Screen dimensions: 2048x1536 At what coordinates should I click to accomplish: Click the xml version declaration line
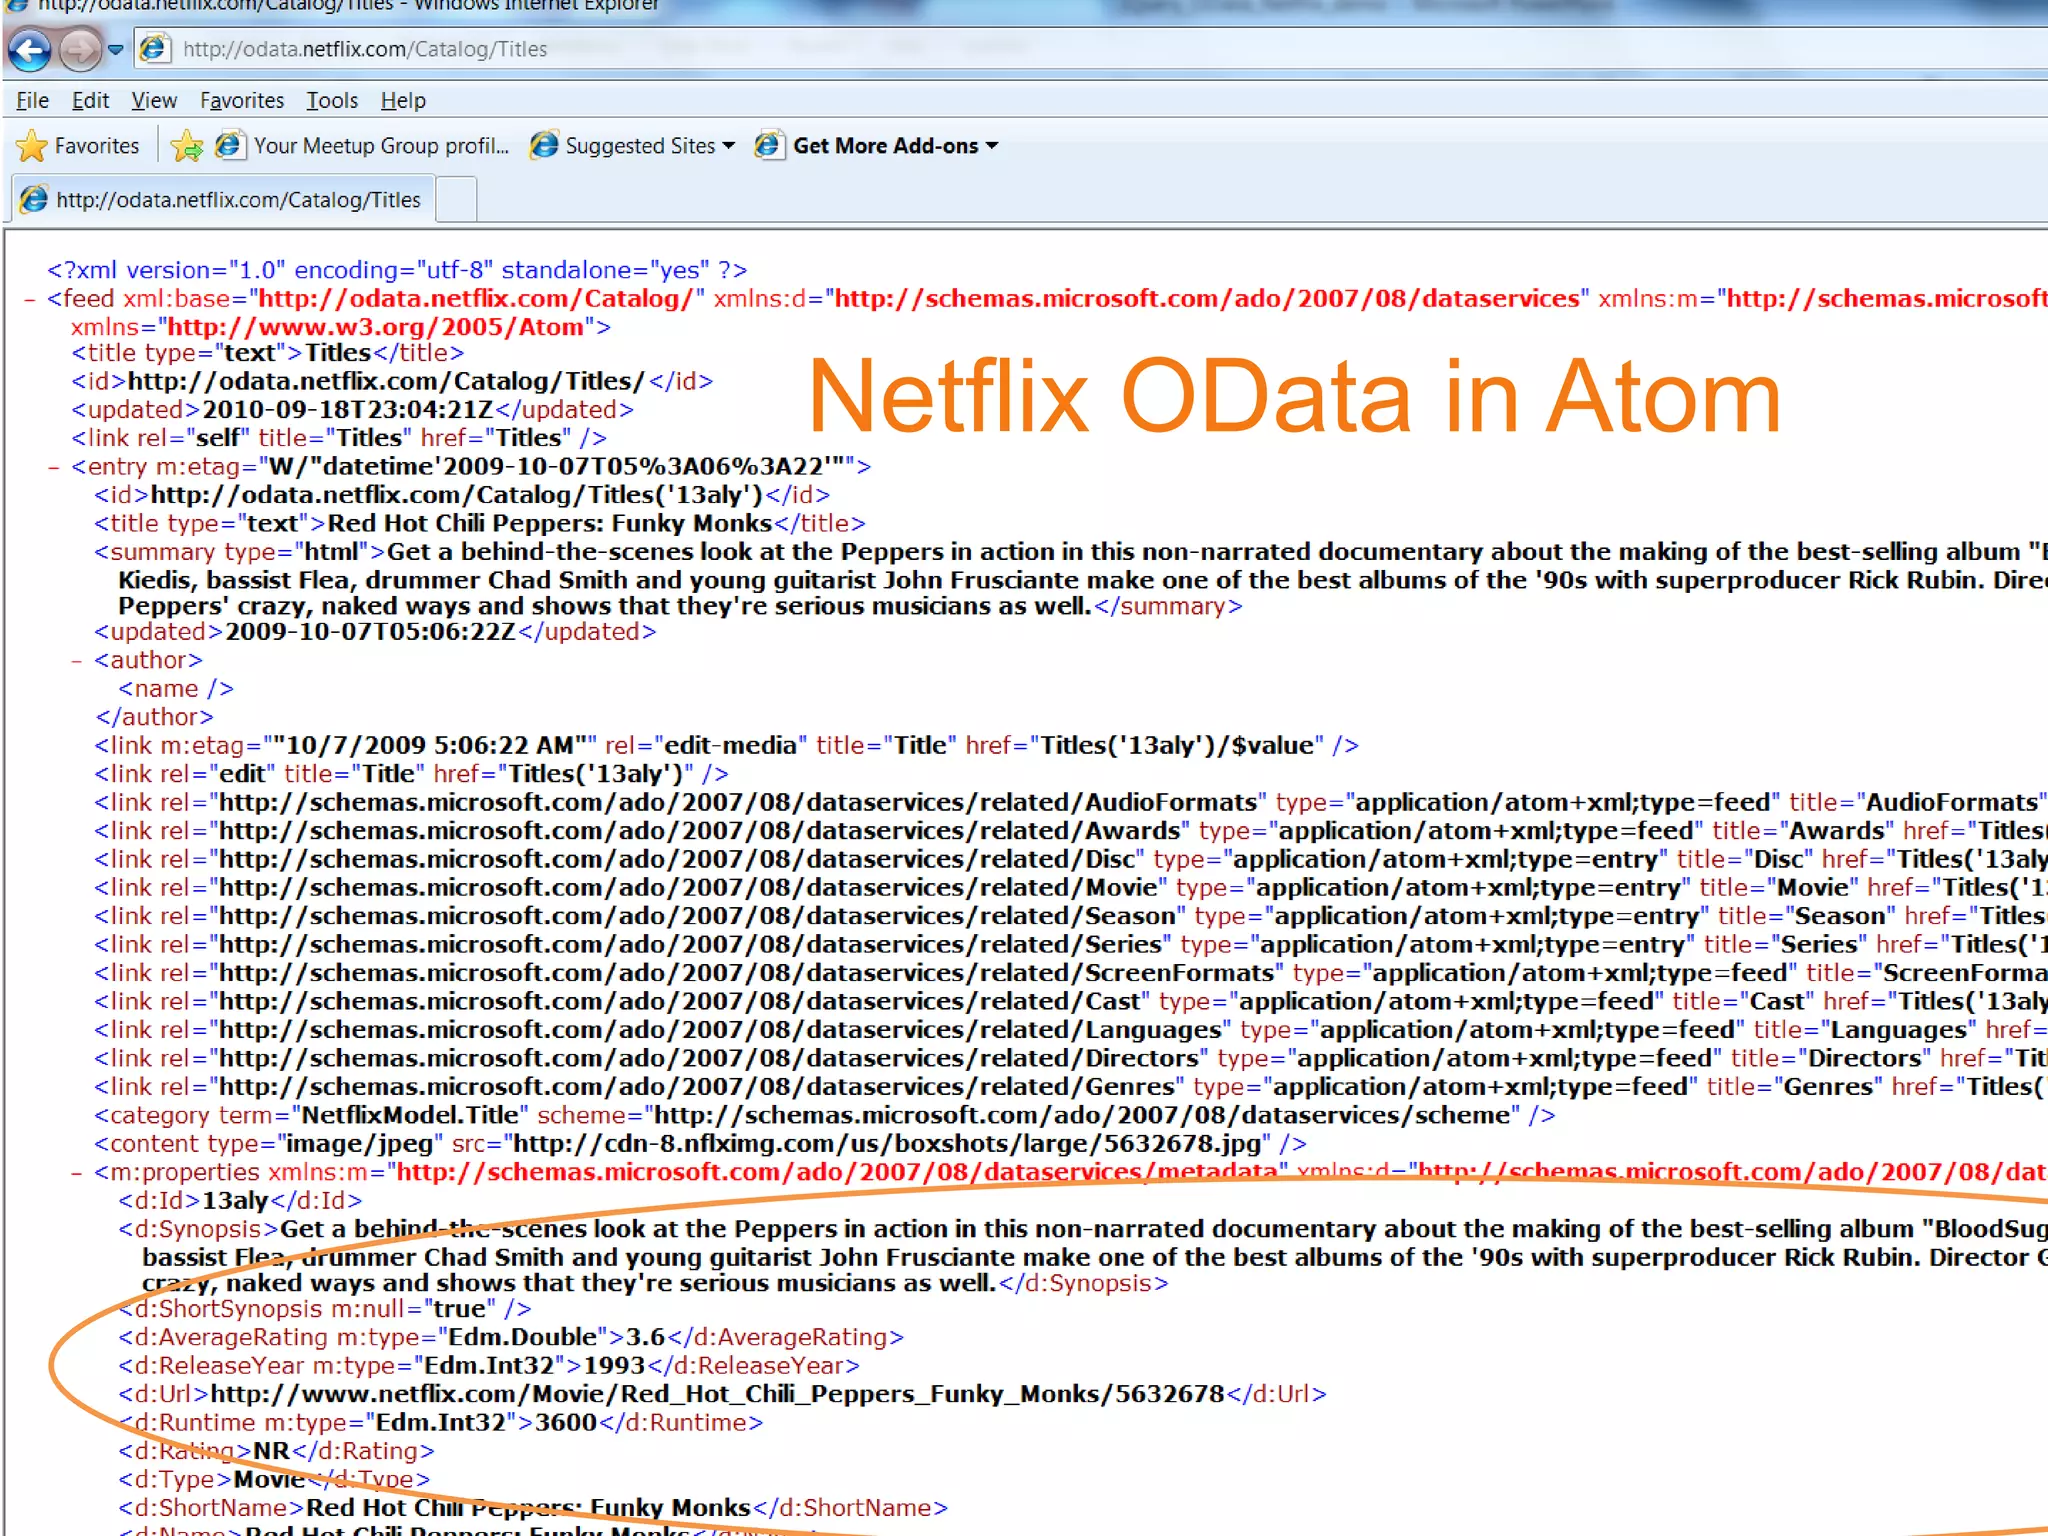pos(397,271)
